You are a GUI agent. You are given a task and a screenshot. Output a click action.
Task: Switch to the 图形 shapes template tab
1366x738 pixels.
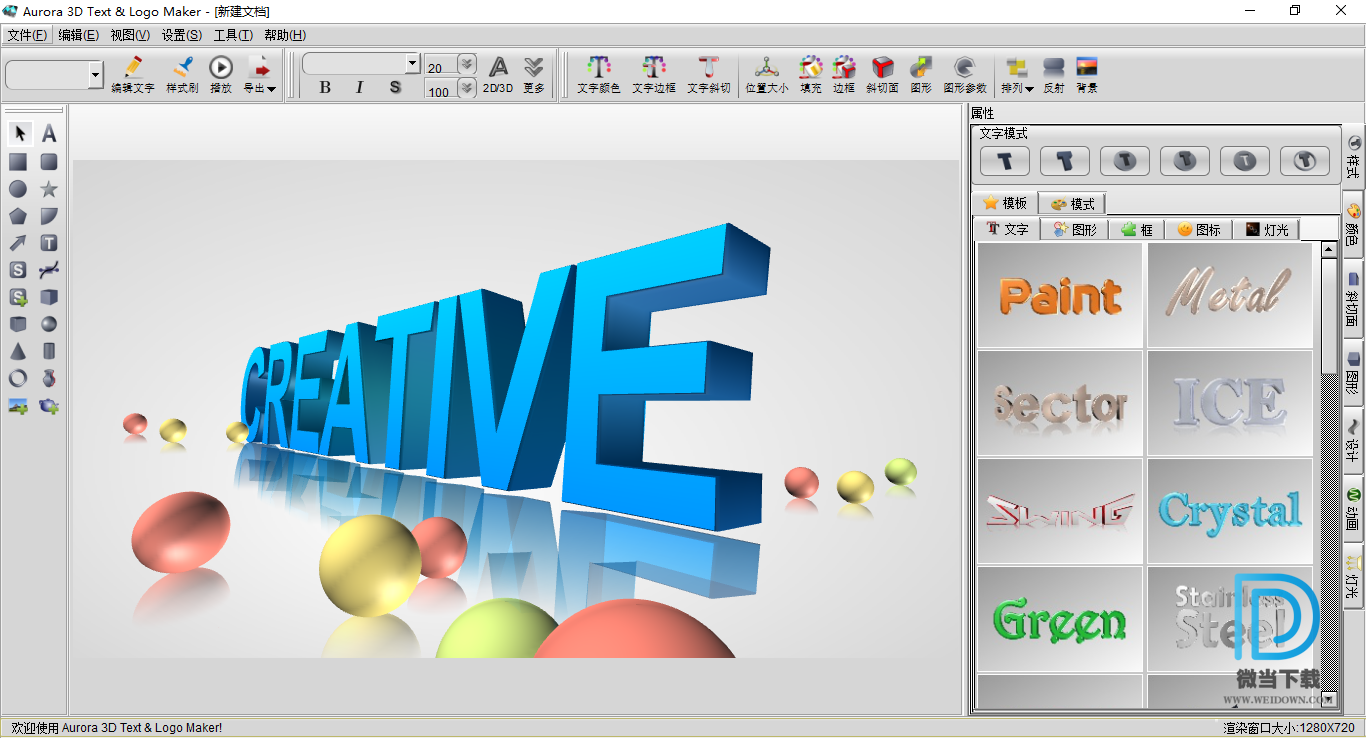(1074, 229)
